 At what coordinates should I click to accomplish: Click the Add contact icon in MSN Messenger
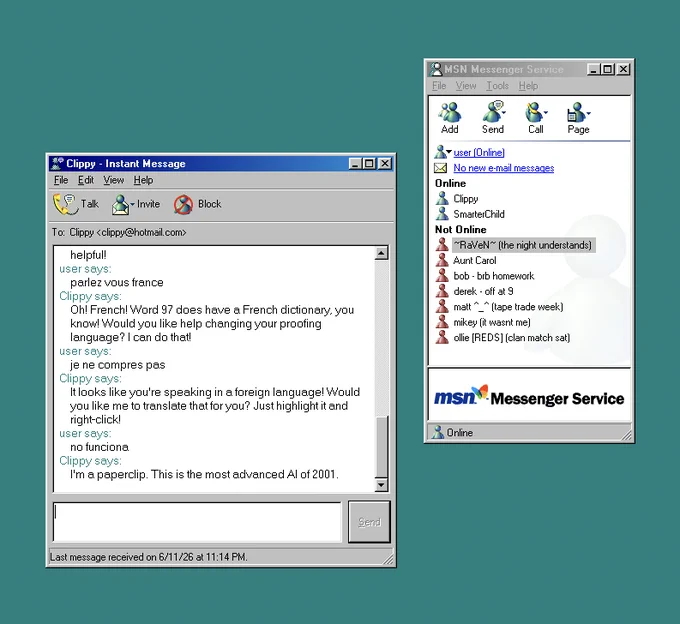point(450,112)
